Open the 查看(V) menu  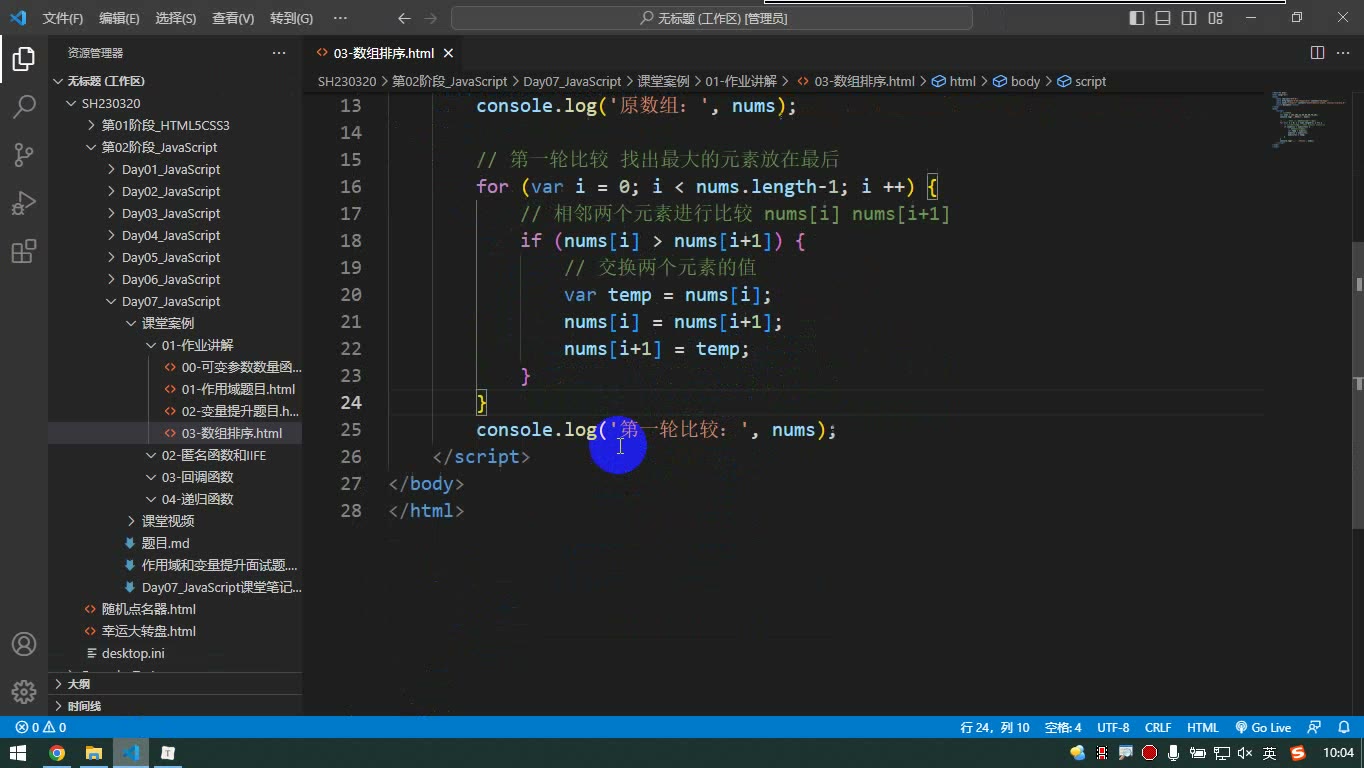(233, 18)
